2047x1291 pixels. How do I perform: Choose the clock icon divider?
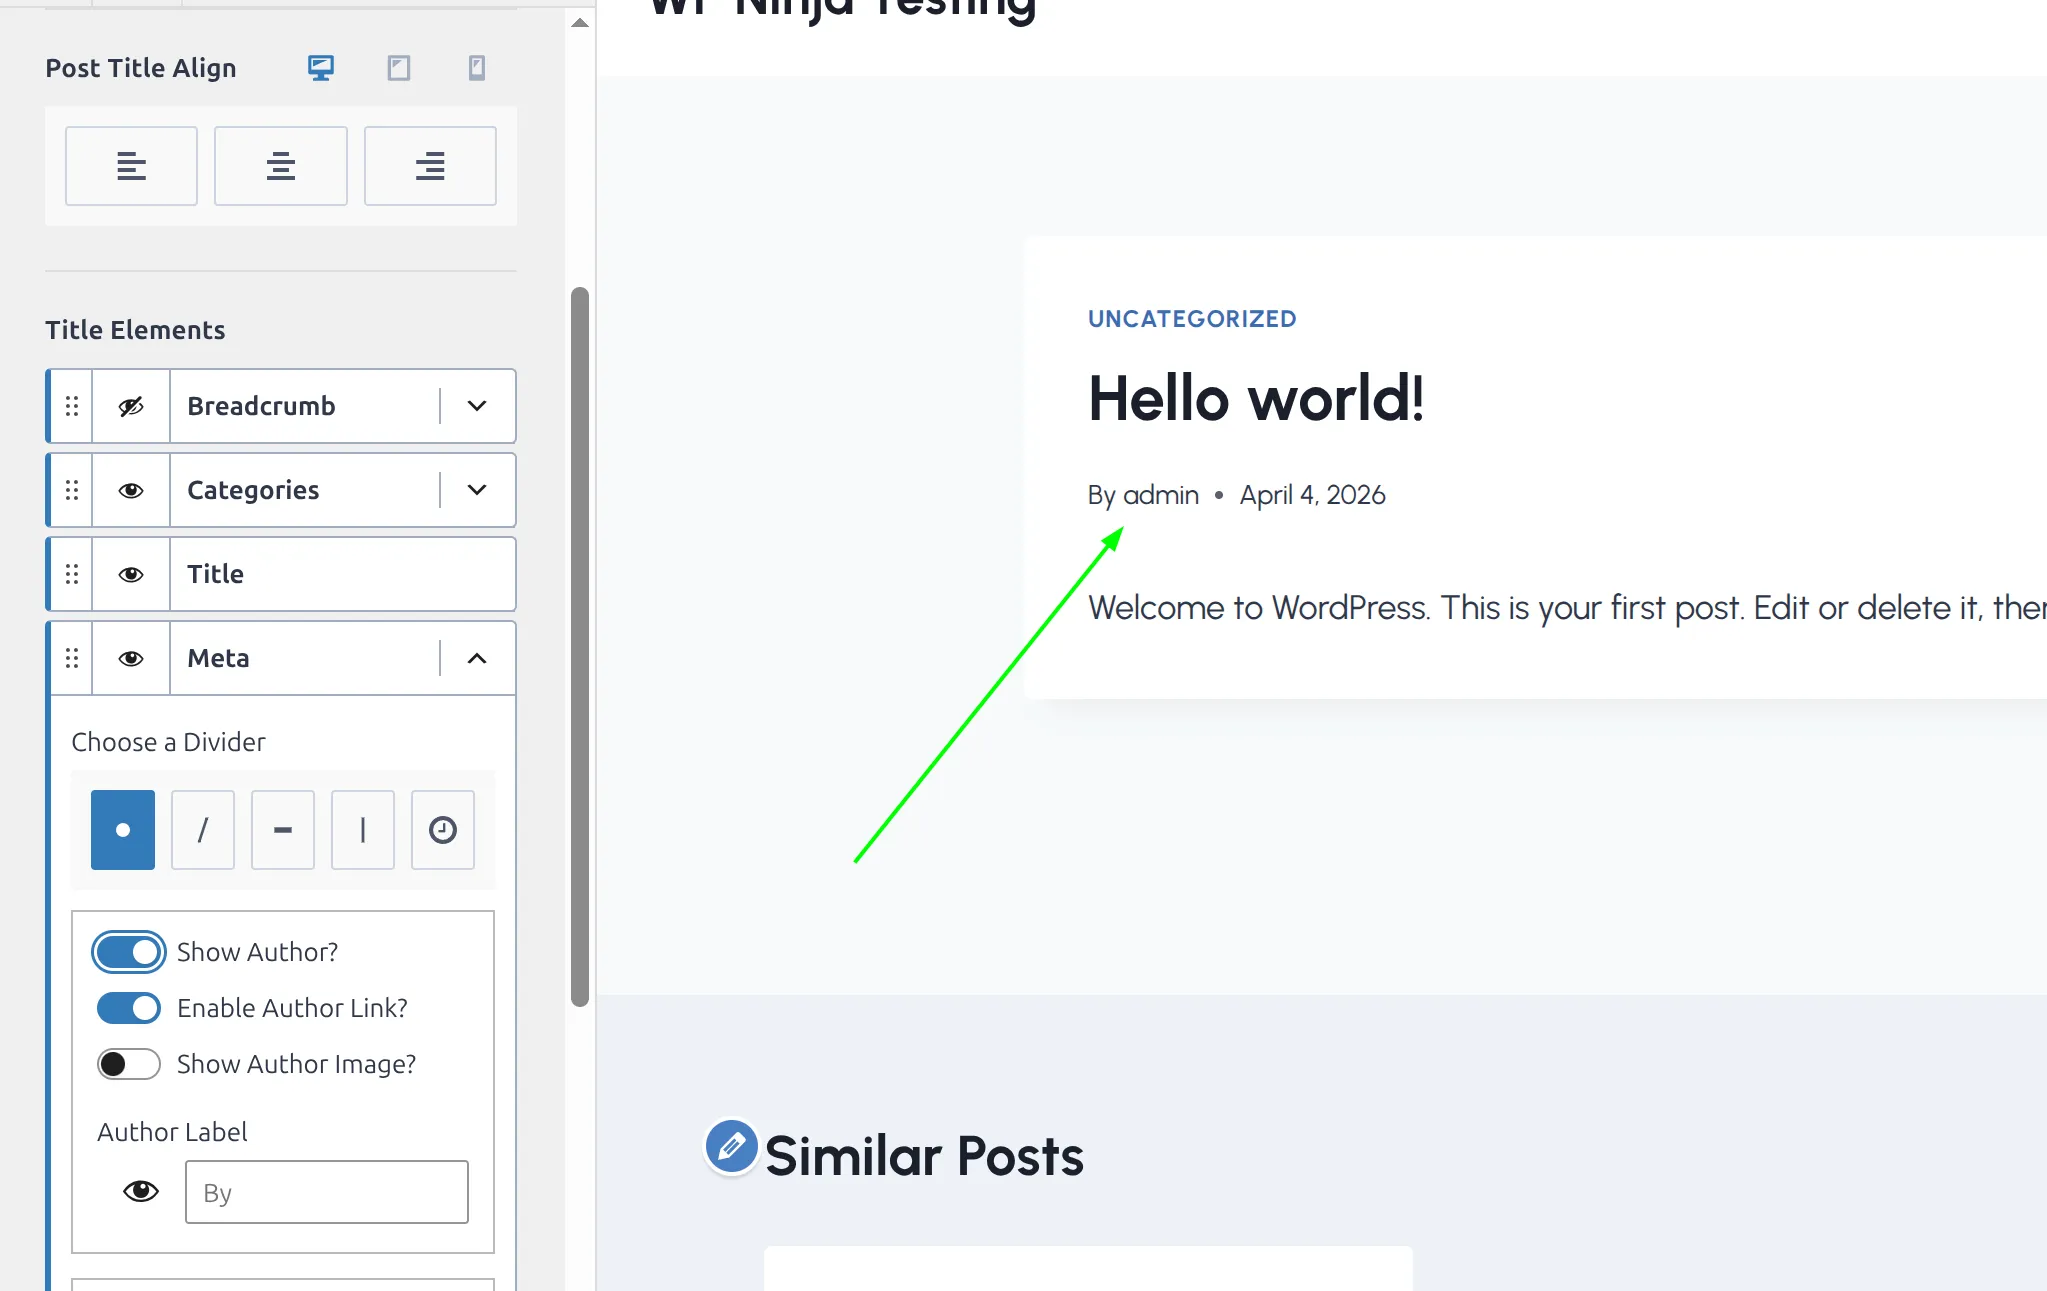click(x=443, y=830)
